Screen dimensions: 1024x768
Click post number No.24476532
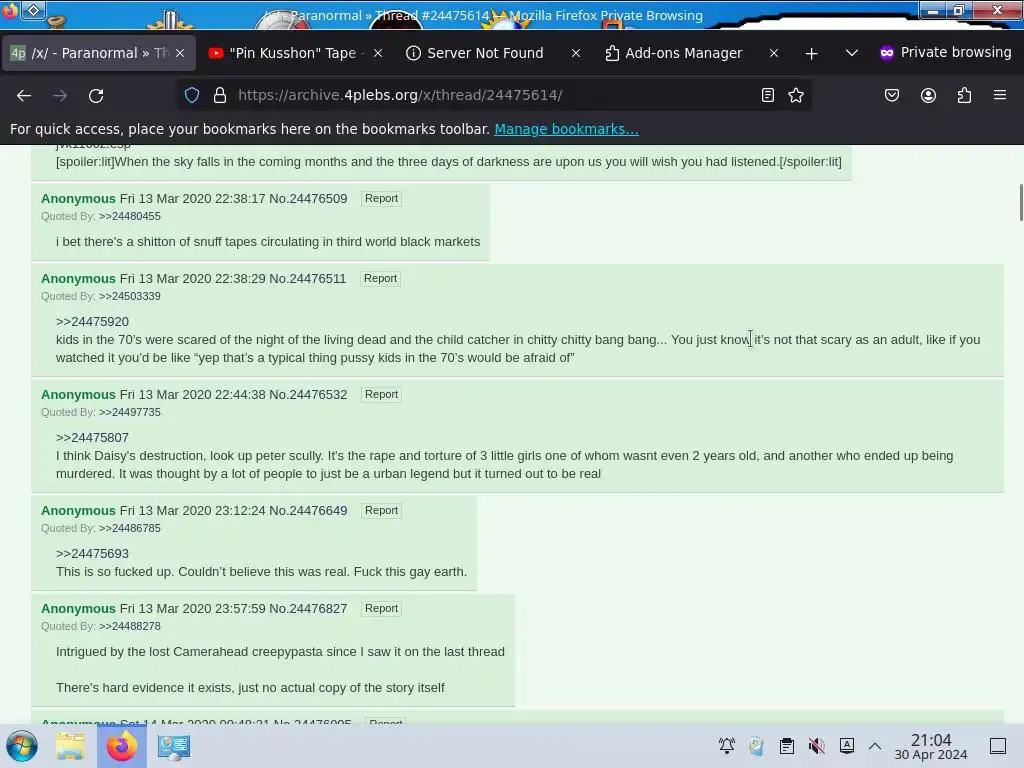pos(308,394)
